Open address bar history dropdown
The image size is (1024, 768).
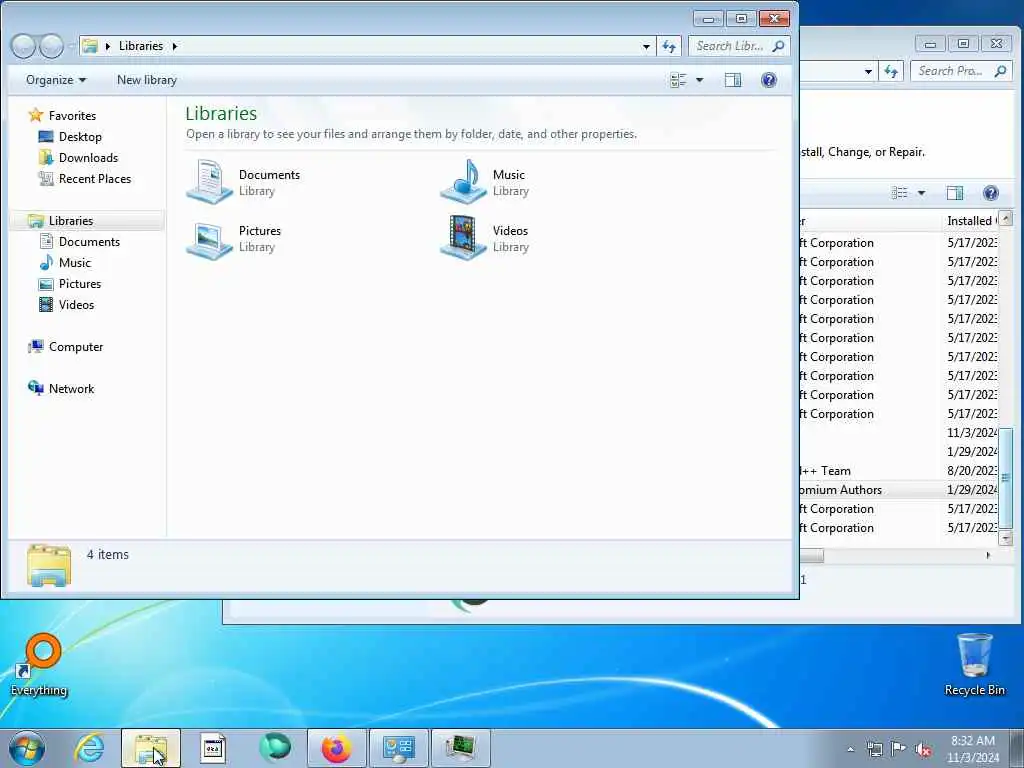click(646, 46)
